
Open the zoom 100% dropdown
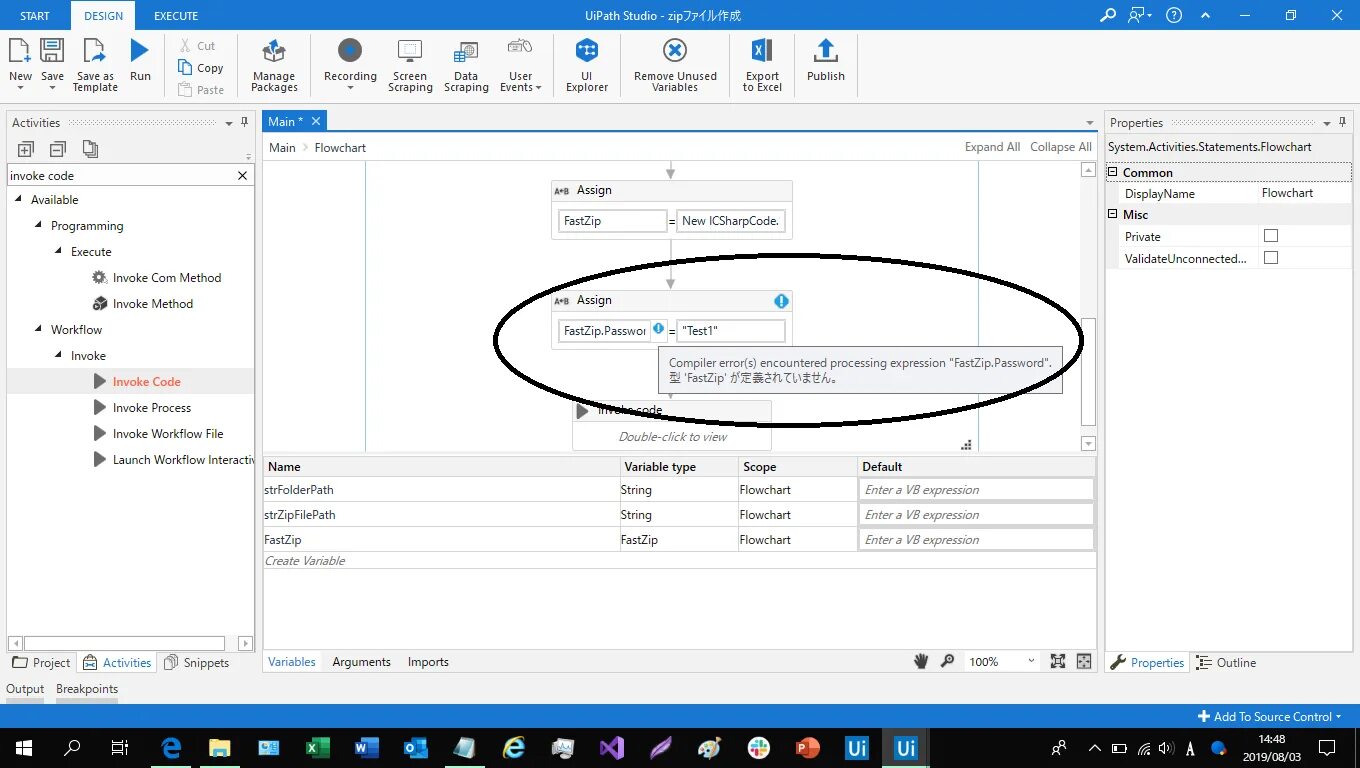pyautogui.click(x=1002, y=662)
